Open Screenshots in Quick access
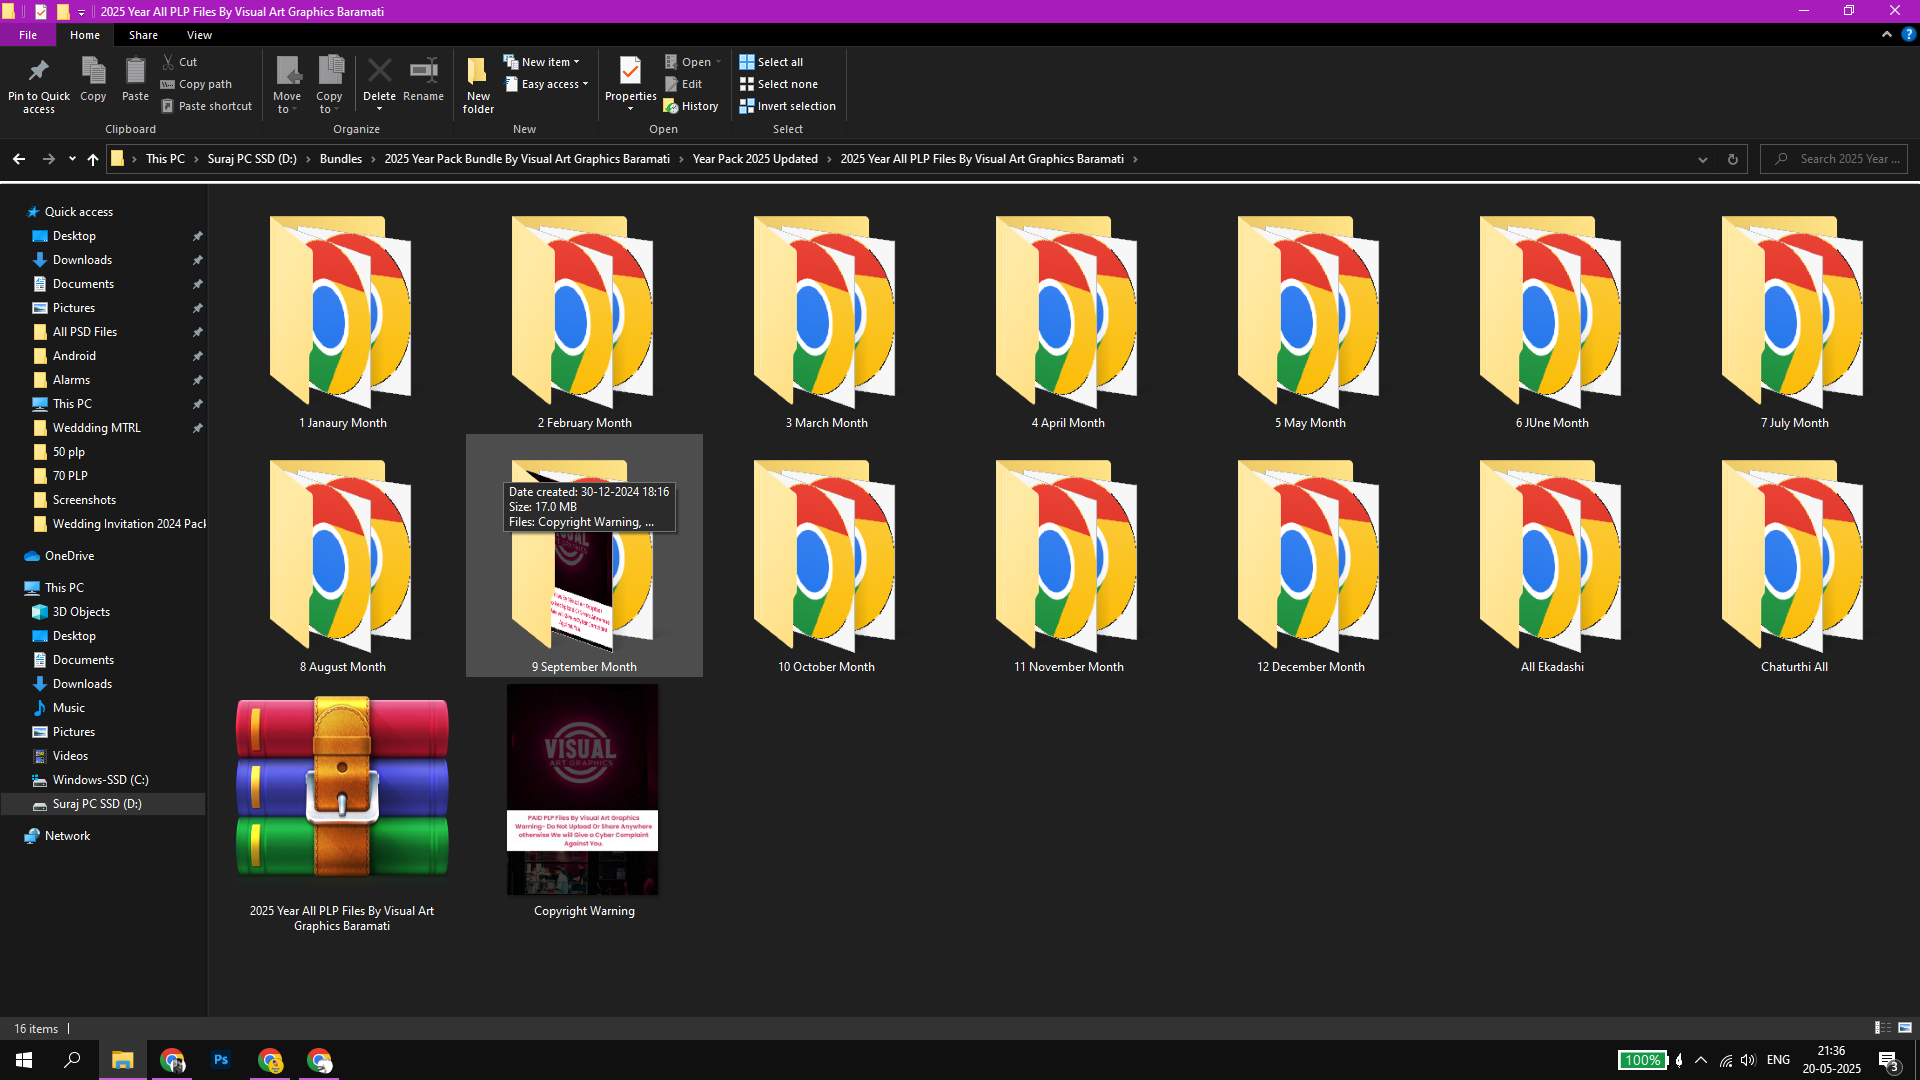1920x1080 pixels. pos(84,500)
